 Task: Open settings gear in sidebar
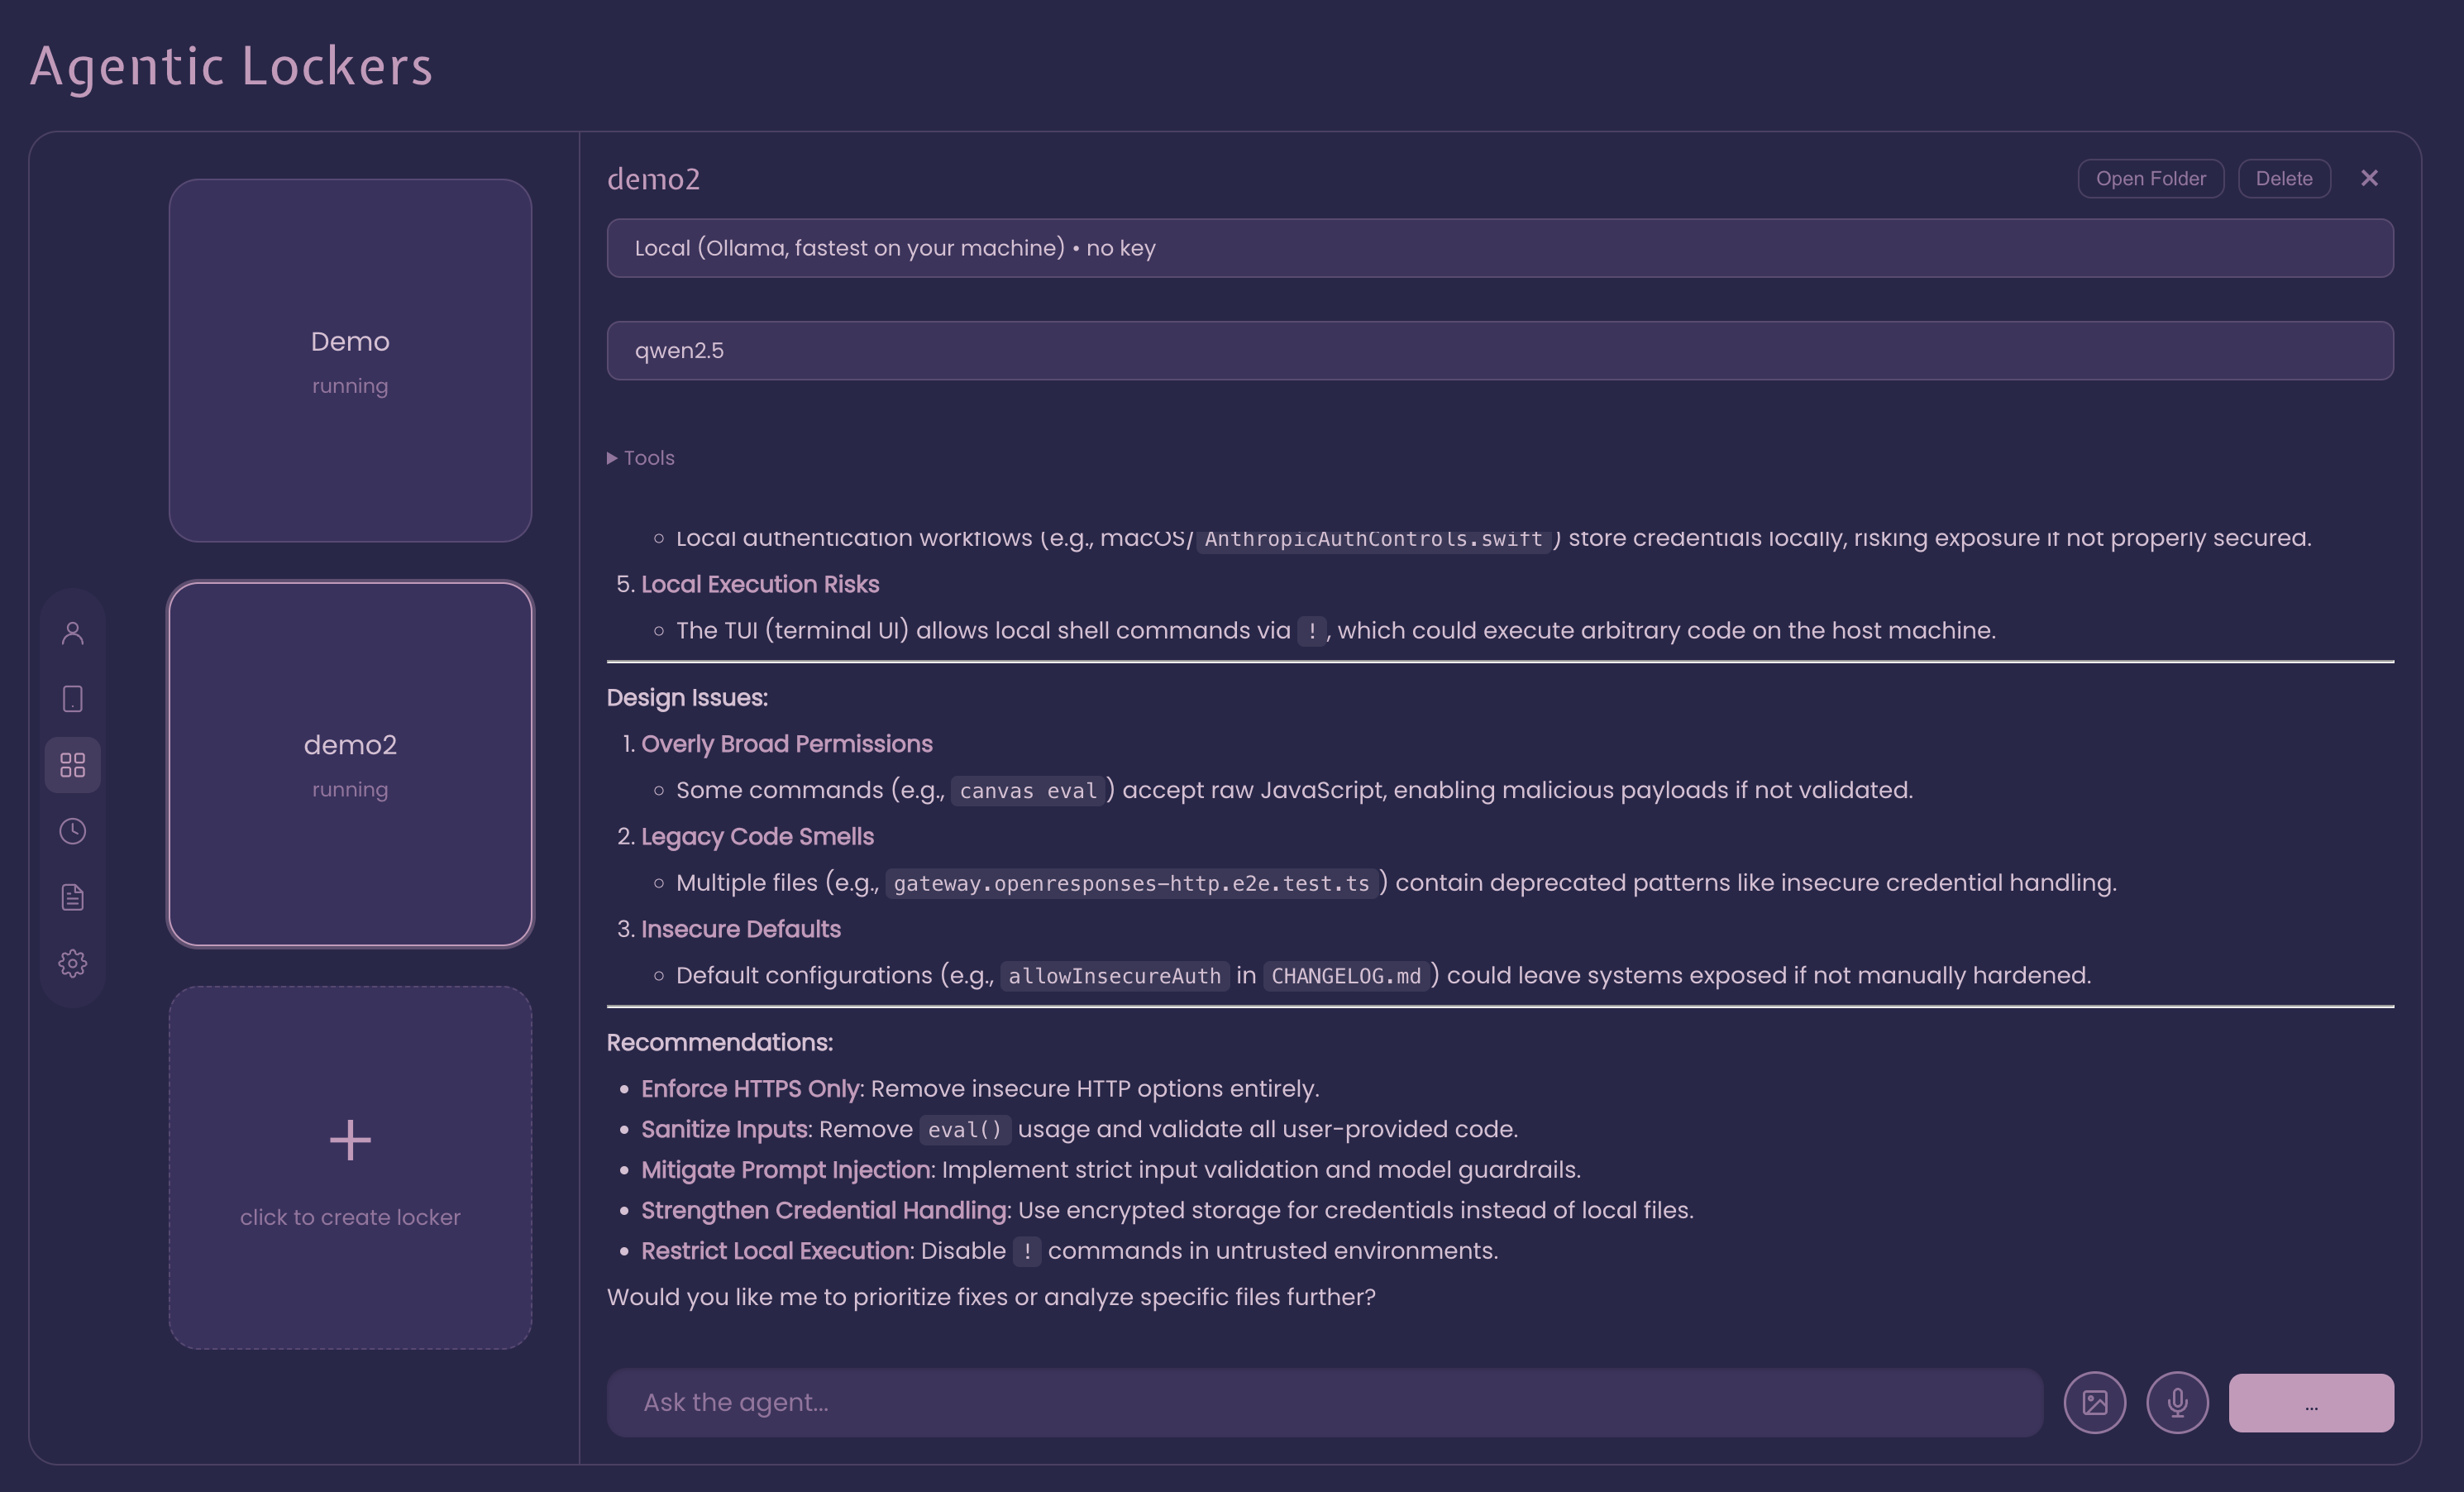[72, 963]
